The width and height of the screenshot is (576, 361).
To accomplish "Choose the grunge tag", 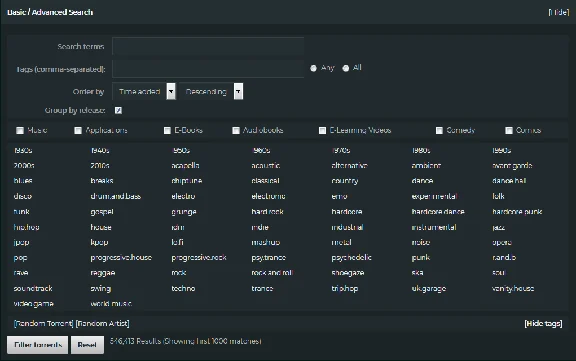I will tap(184, 212).
